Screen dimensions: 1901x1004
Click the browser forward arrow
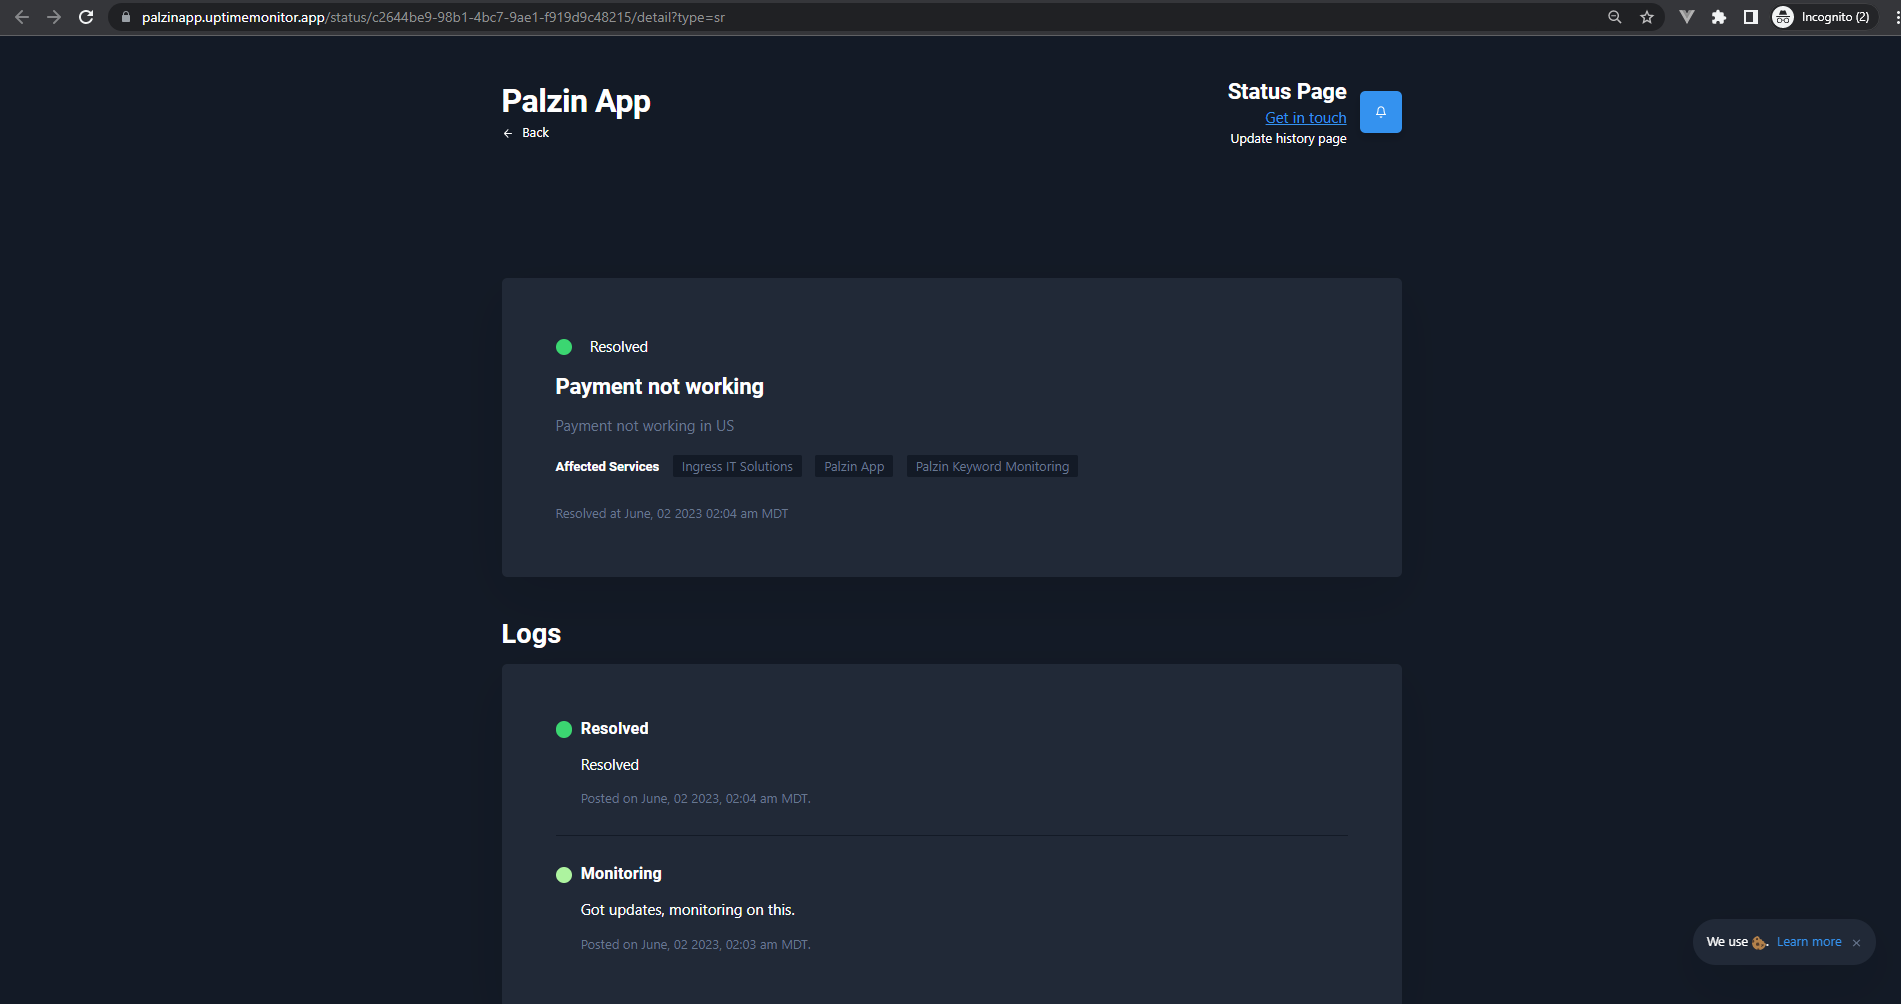54,17
